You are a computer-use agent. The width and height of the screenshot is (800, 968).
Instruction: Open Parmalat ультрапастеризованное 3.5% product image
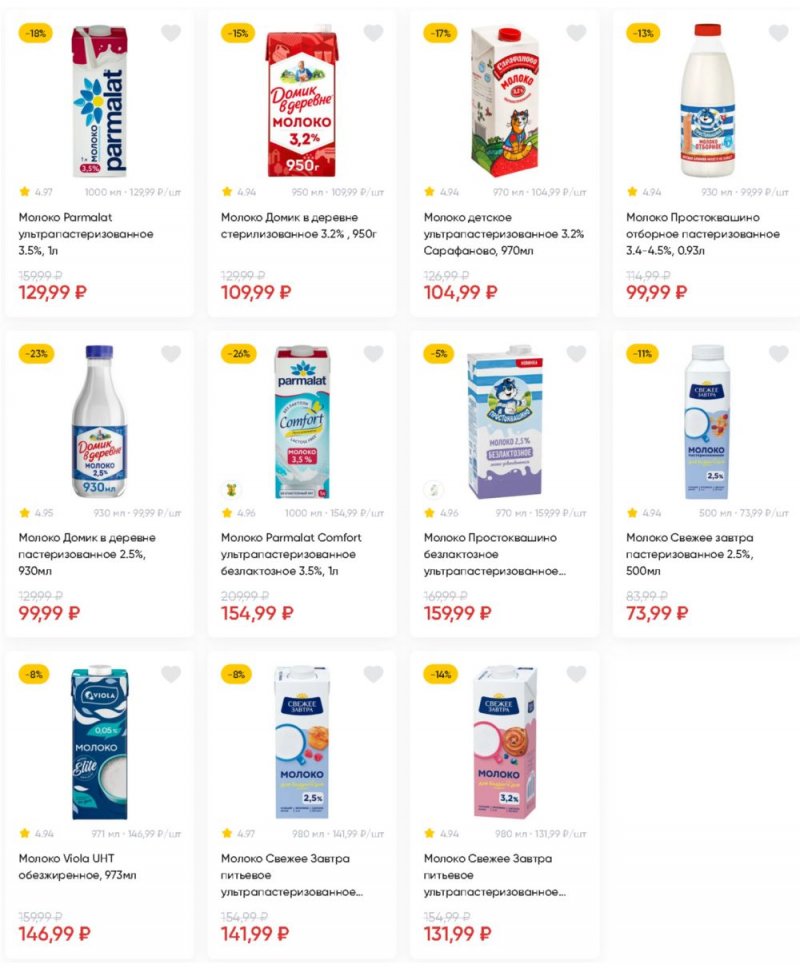99,101
